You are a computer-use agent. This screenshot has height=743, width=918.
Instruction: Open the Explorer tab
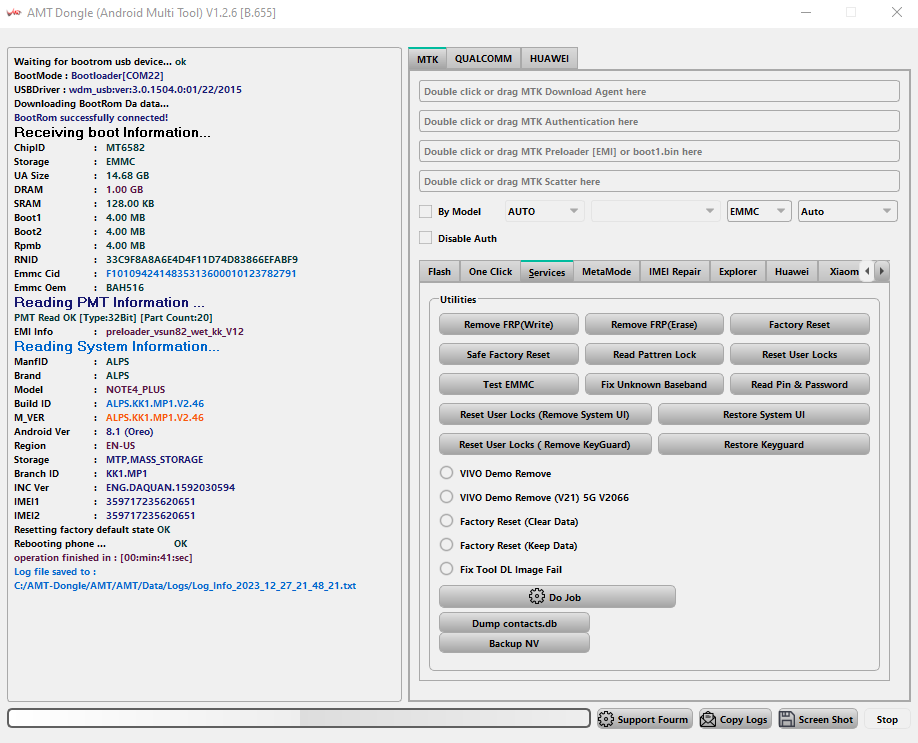point(738,272)
